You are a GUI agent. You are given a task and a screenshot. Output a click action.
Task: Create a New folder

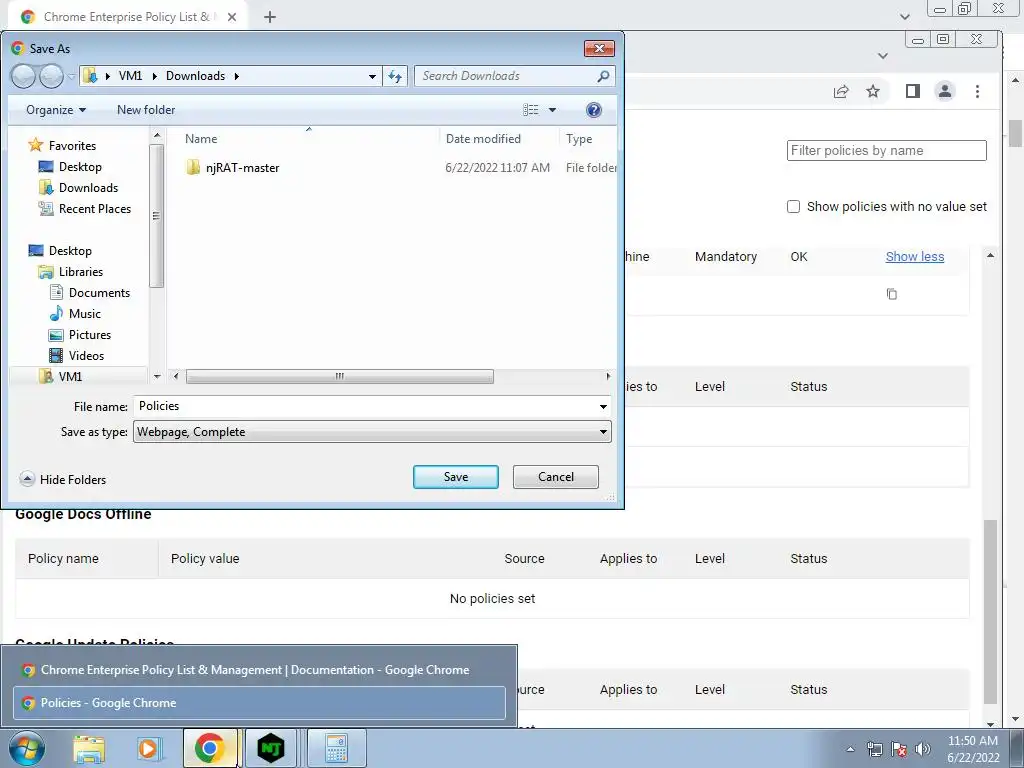tap(146, 110)
